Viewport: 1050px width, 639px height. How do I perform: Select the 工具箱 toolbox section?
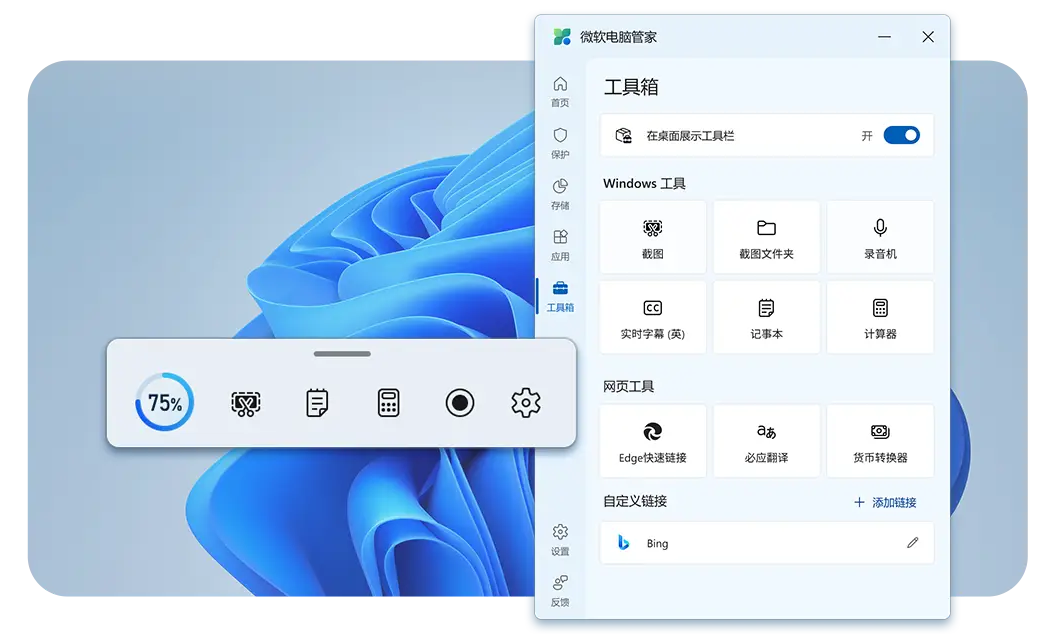(560, 297)
